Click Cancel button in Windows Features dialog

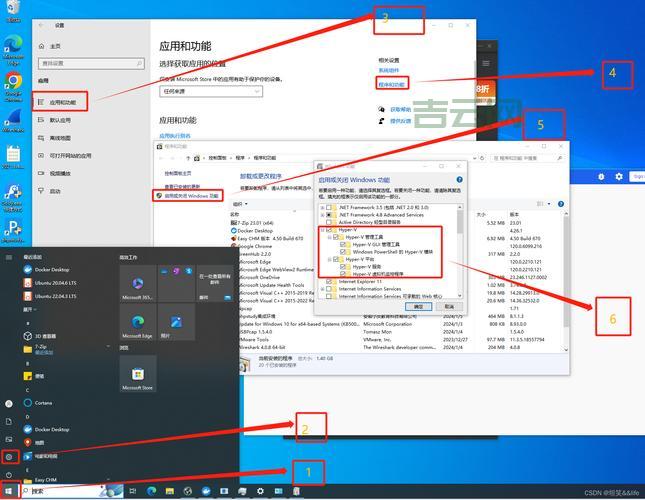[449, 307]
